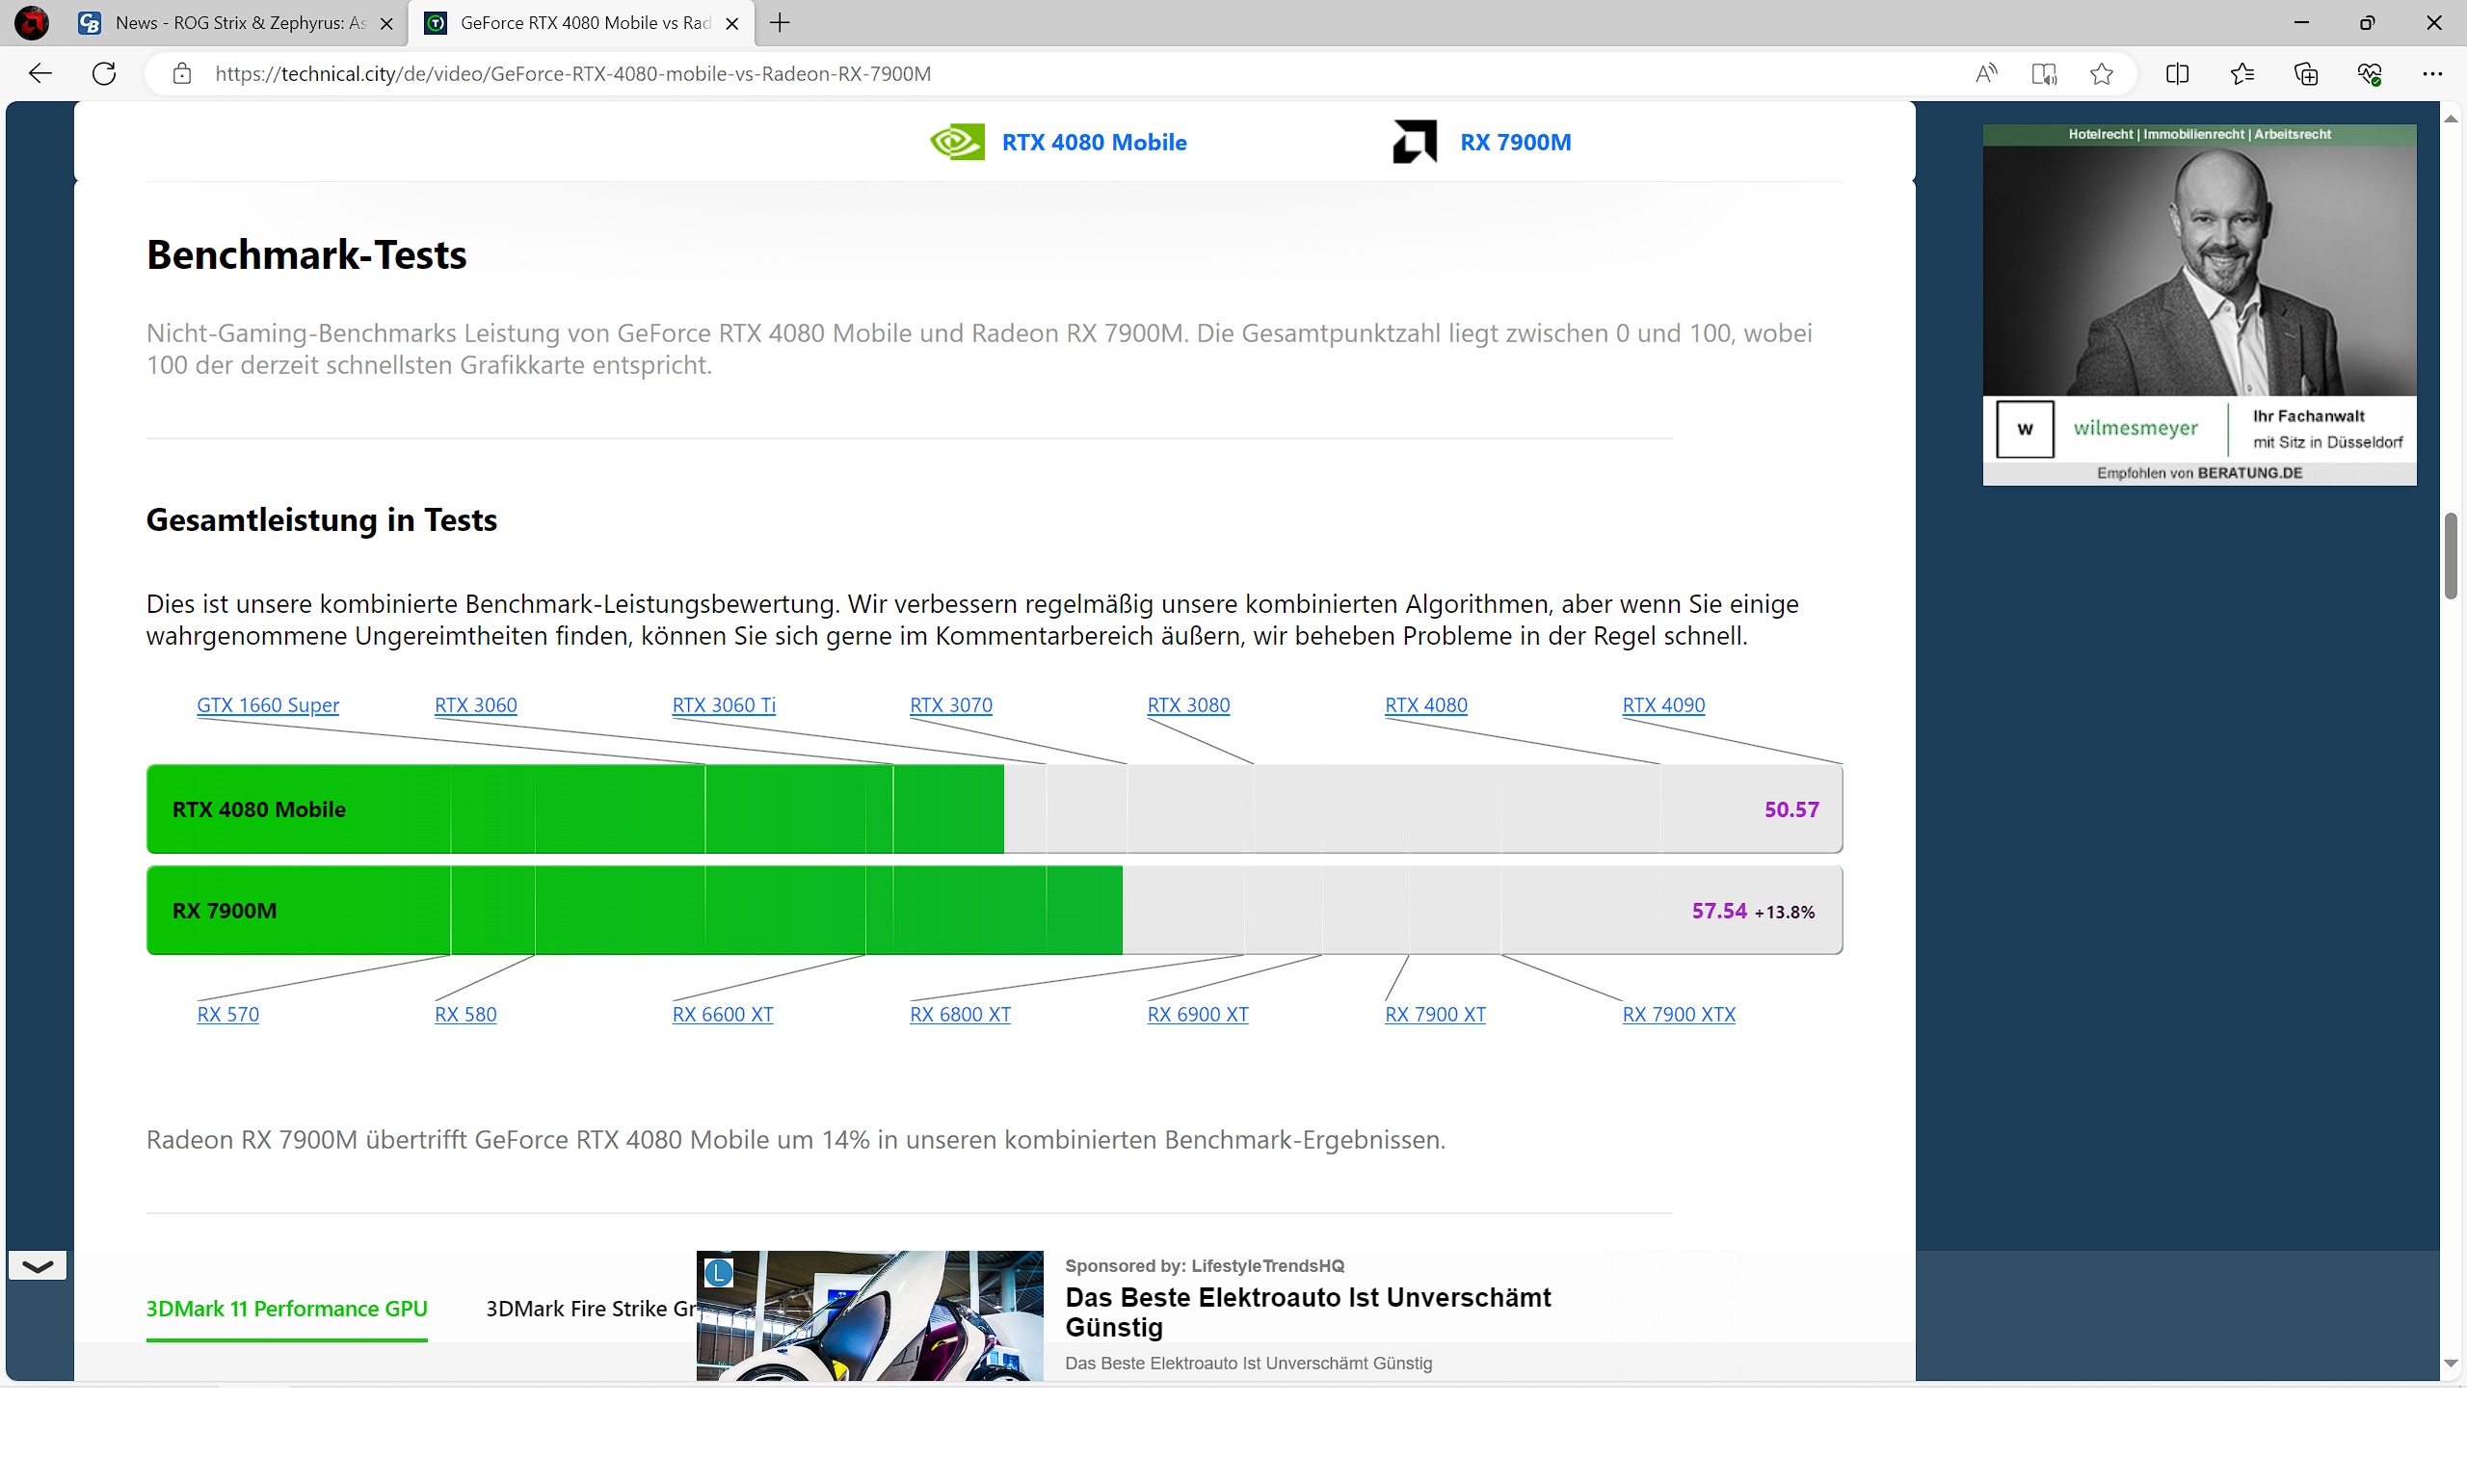Expand the collapsed chevron panel at bottom left
The width and height of the screenshot is (2467, 1484).
coord(37,1265)
